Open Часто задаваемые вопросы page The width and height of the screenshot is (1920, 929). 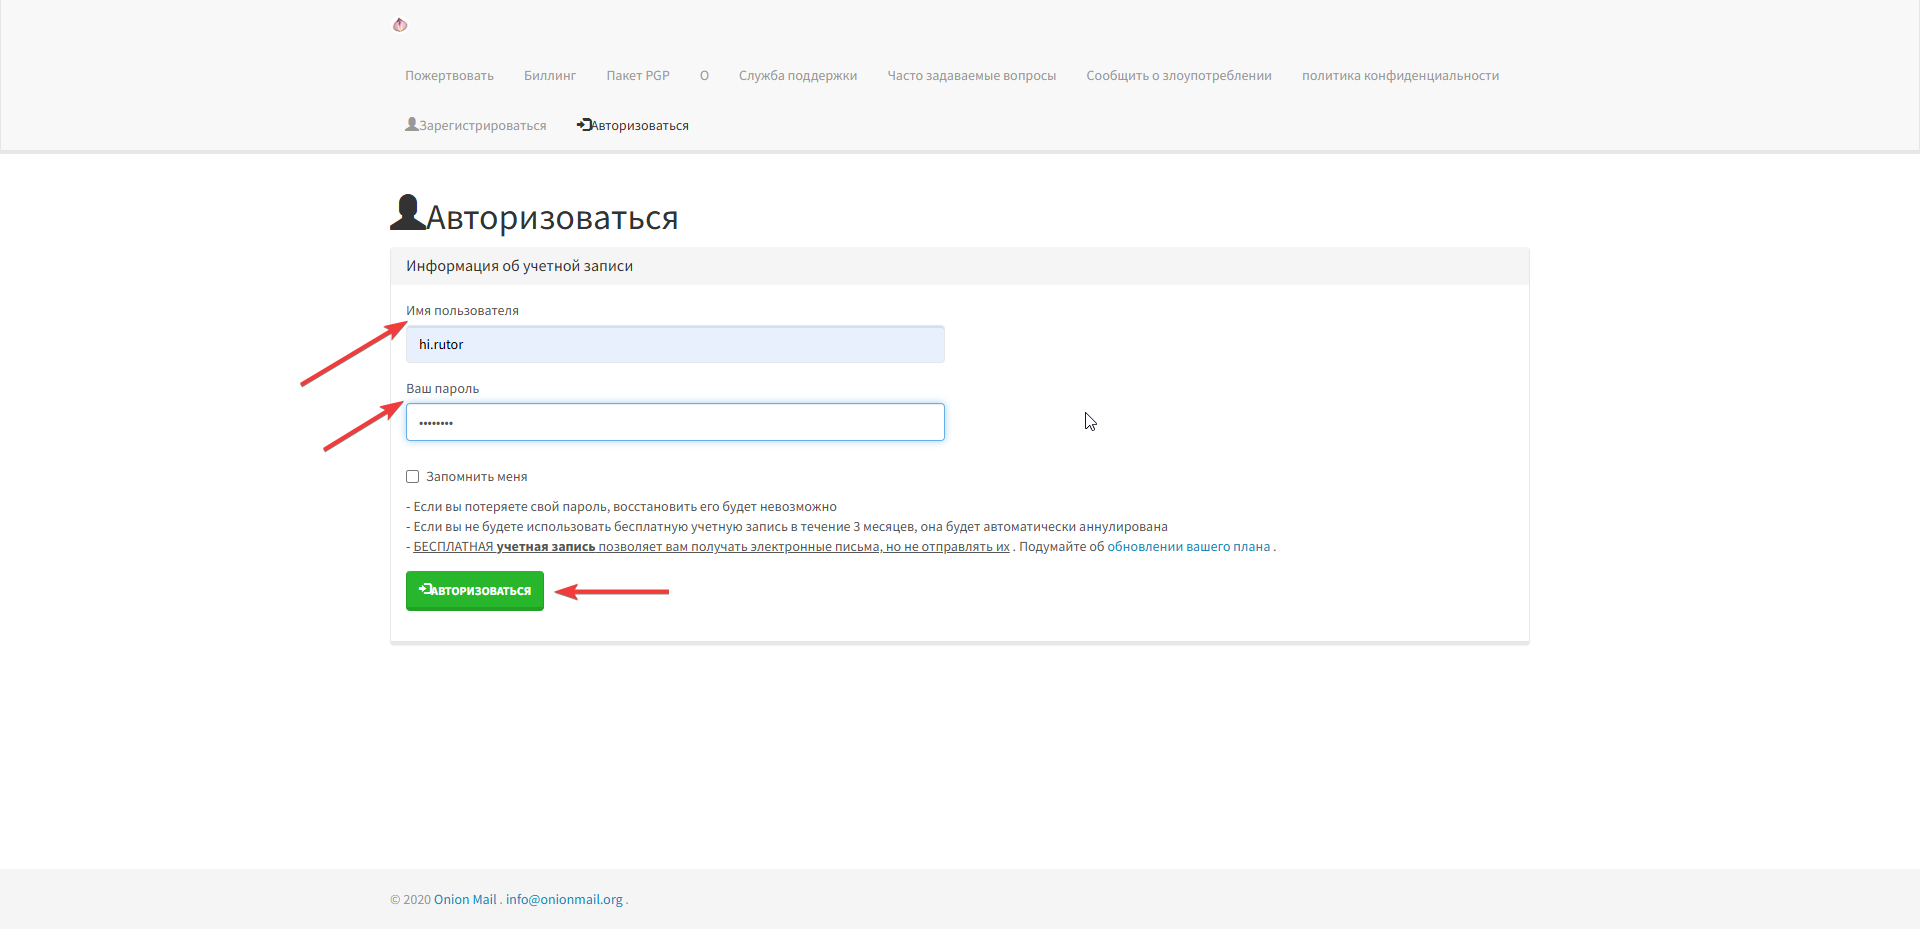(x=971, y=76)
